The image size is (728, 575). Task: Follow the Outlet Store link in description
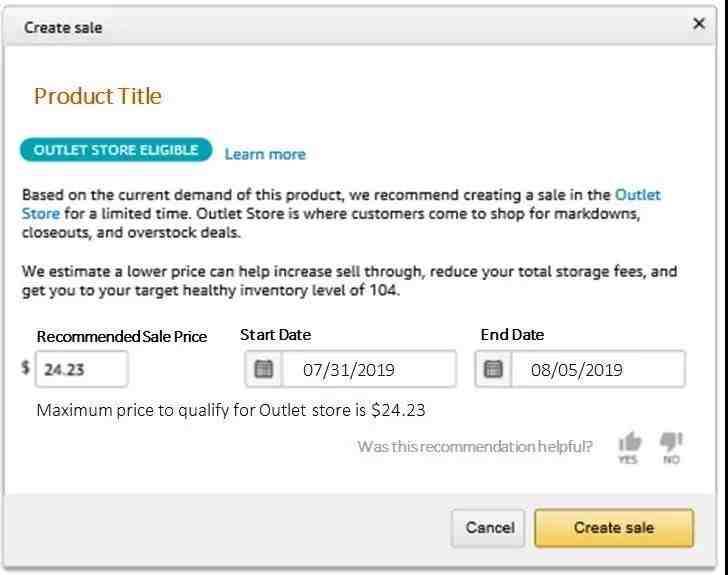[x=637, y=195]
